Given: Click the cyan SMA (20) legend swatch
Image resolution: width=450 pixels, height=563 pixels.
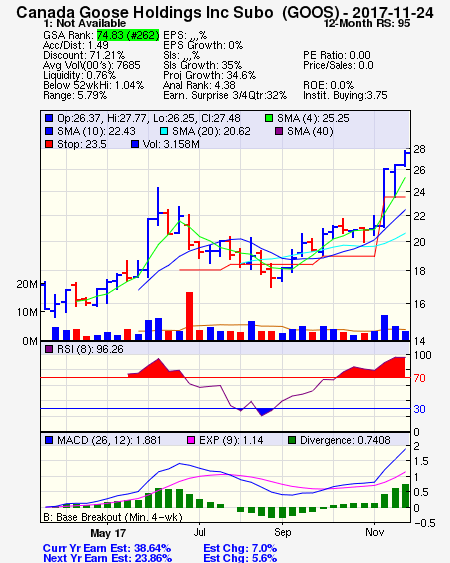Looking at the screenshot, I should click(x=164, y=131).
